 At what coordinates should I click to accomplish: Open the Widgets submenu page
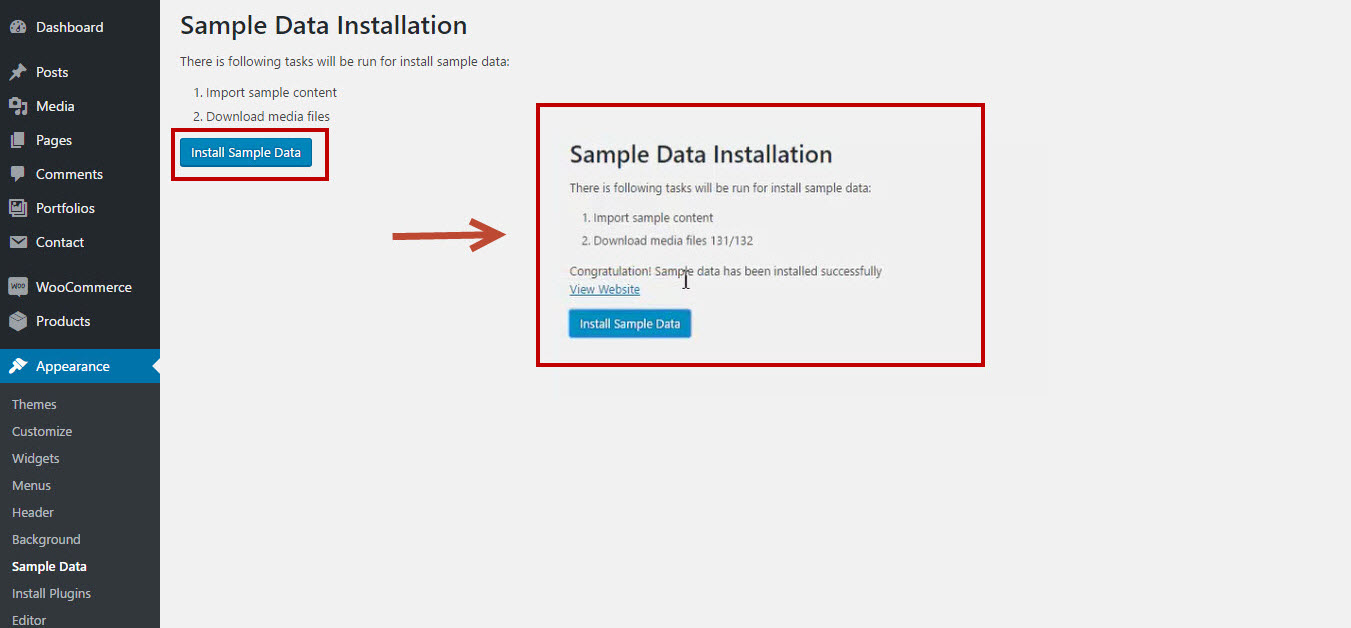pos(36,458)
